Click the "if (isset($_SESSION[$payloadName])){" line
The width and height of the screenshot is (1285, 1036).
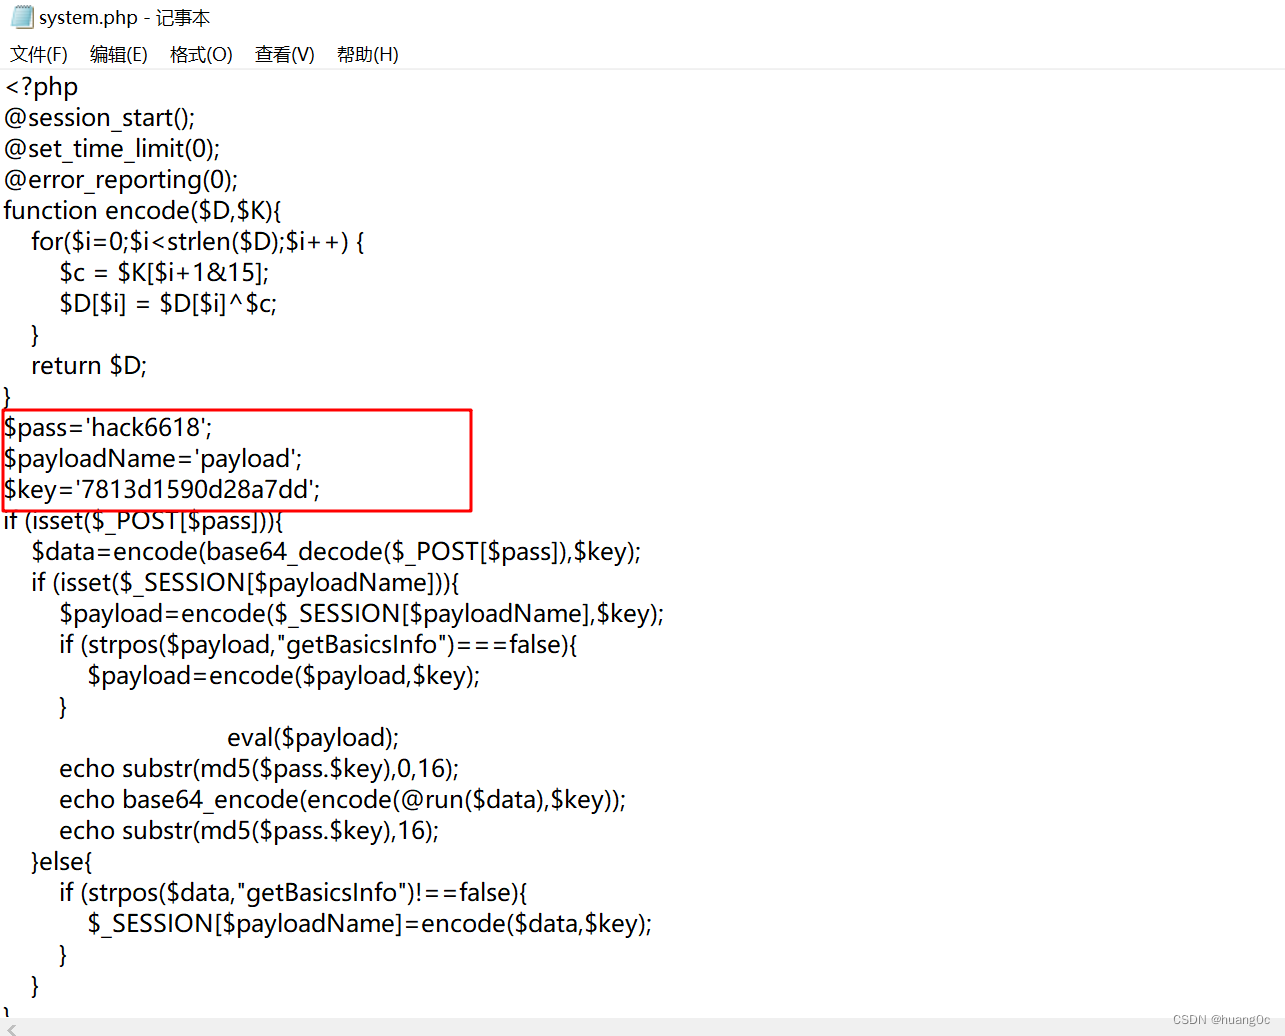(x=245, y=583)
